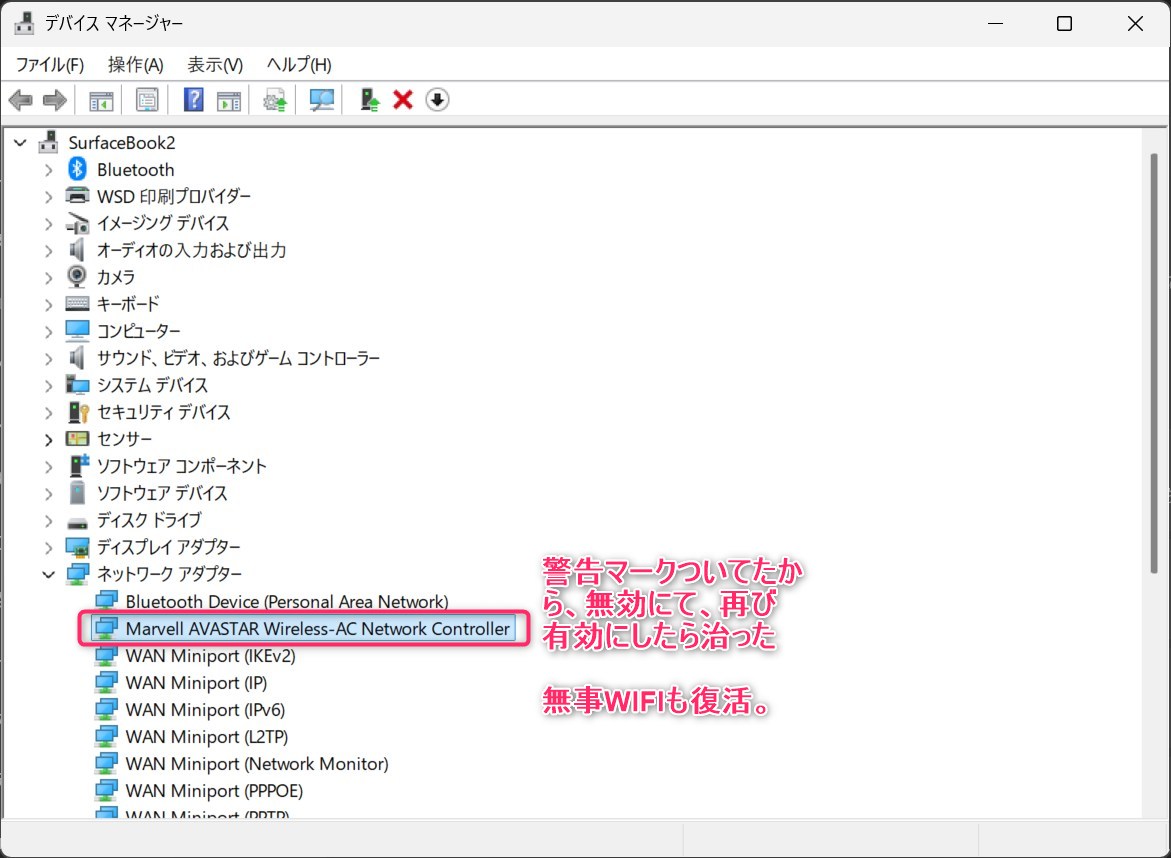Click the red X Uninstall device icon
Image resolution: width=1171 pixels, height=858 pixels.
tap(403, 99)
